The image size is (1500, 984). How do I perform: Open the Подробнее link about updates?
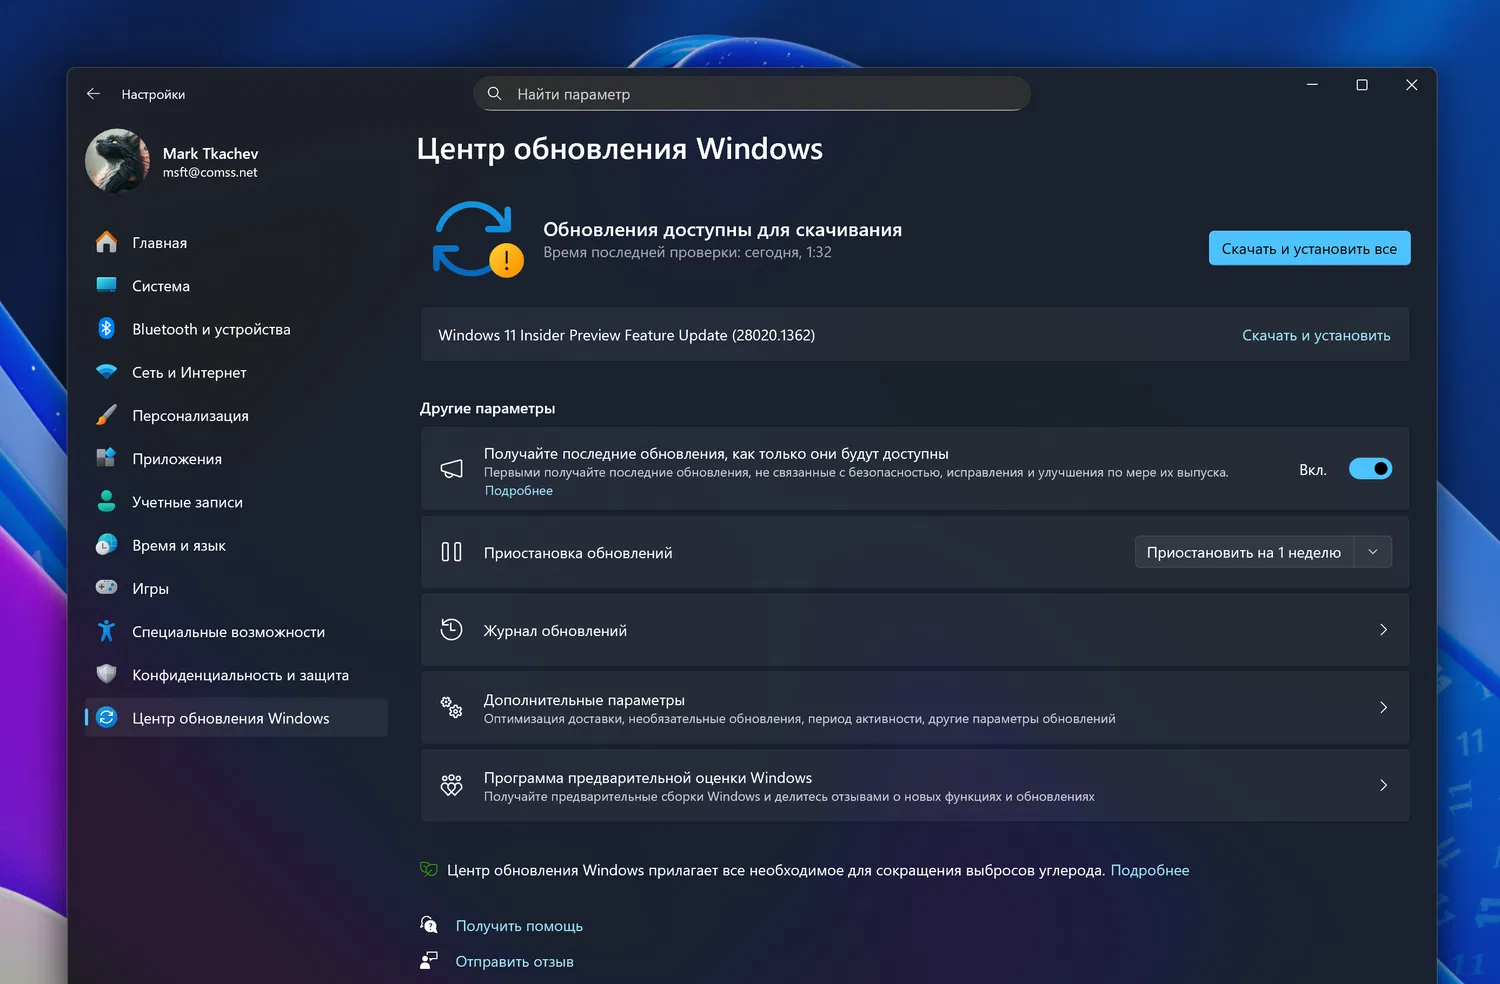tap(518, 490)
